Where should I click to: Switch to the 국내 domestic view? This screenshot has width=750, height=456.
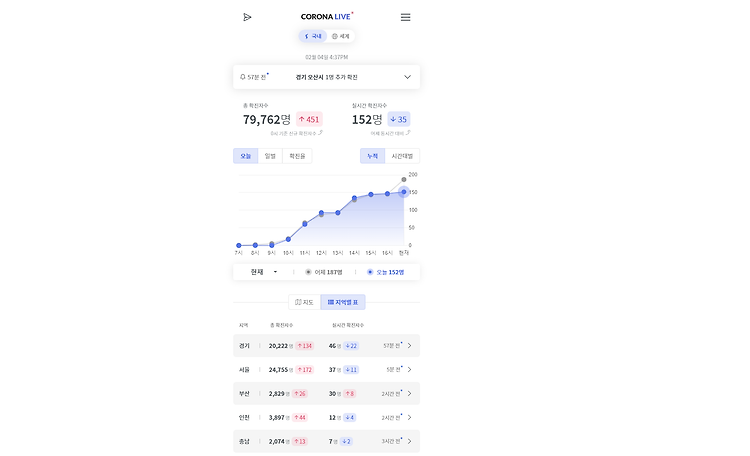[x=313, y=36]
